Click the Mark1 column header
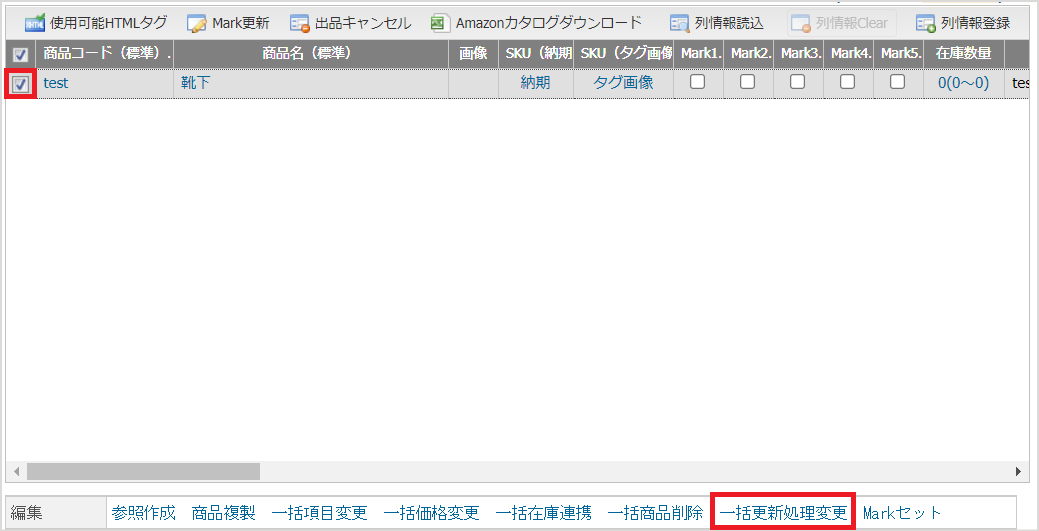The width and height of the screenshot is (1039, 531). click(698, 54)
